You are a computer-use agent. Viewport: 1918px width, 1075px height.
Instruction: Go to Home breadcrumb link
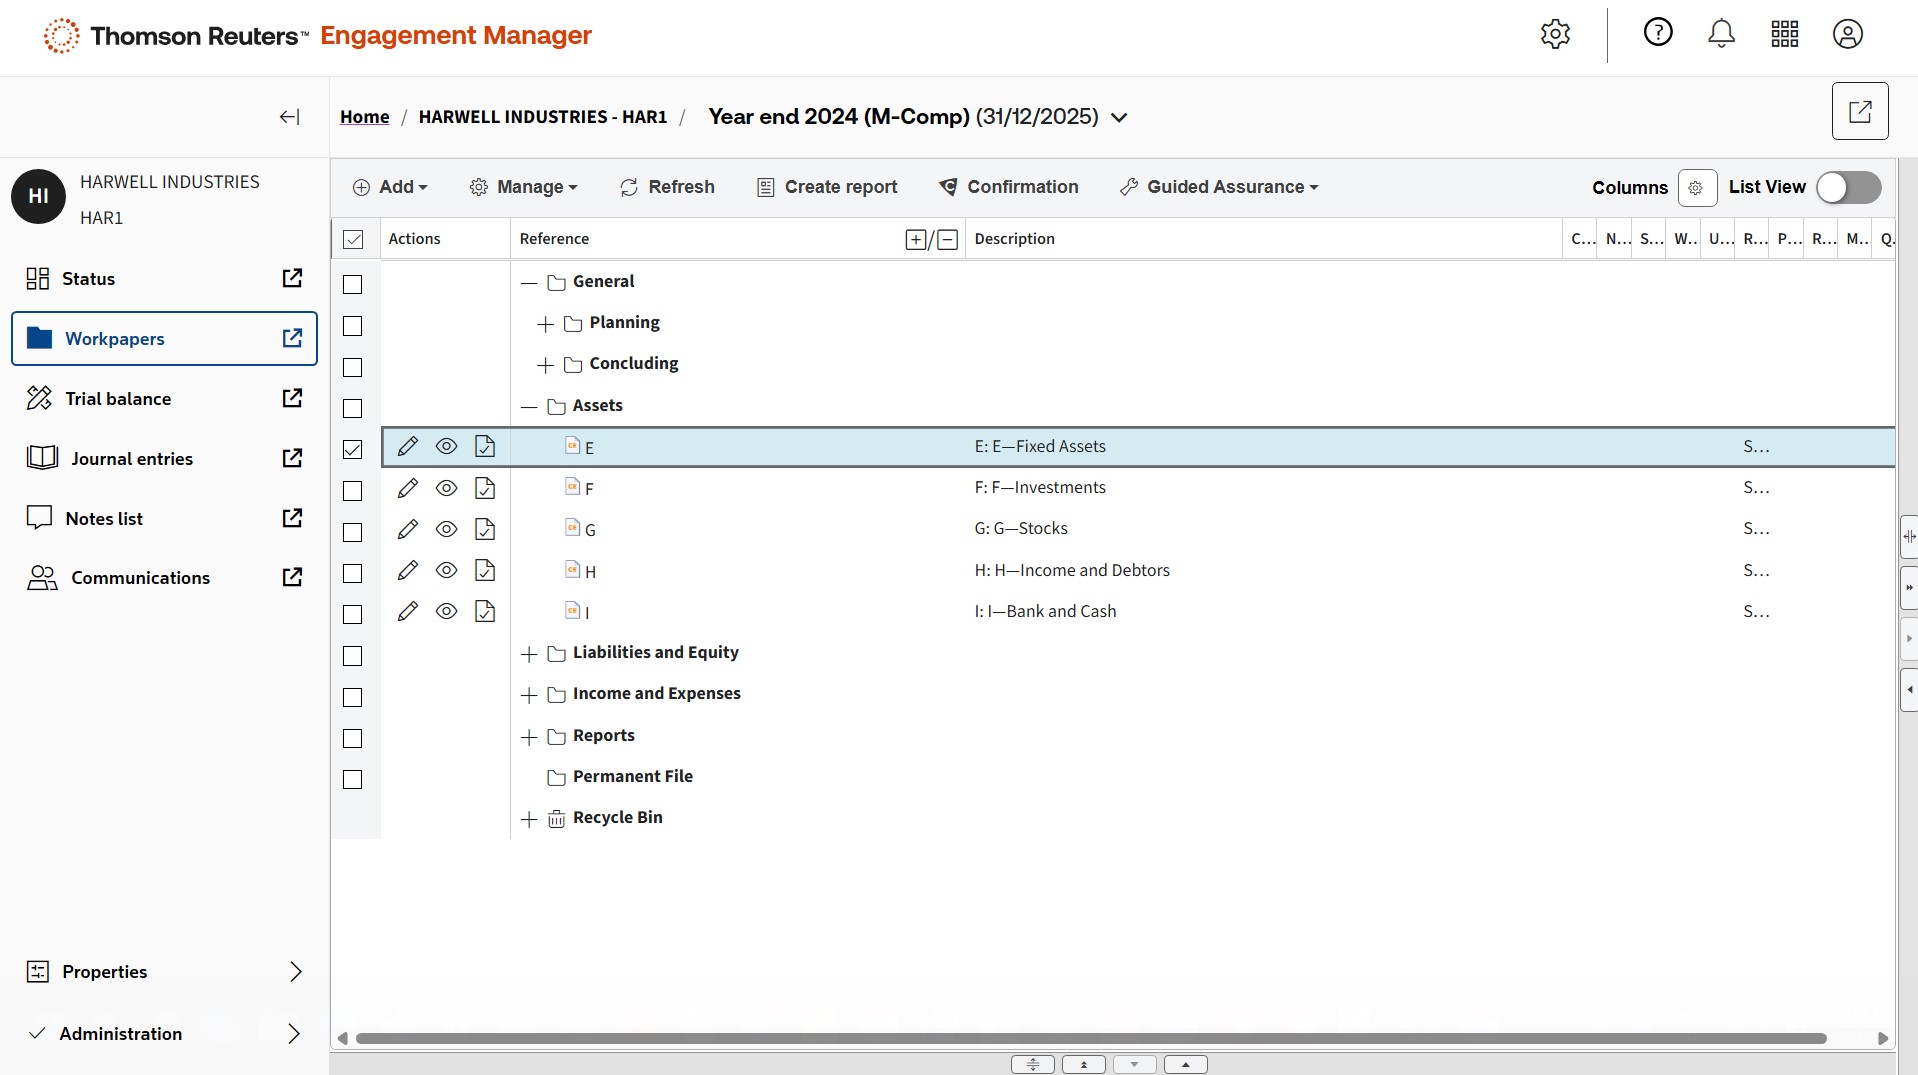tap(364, 117)
